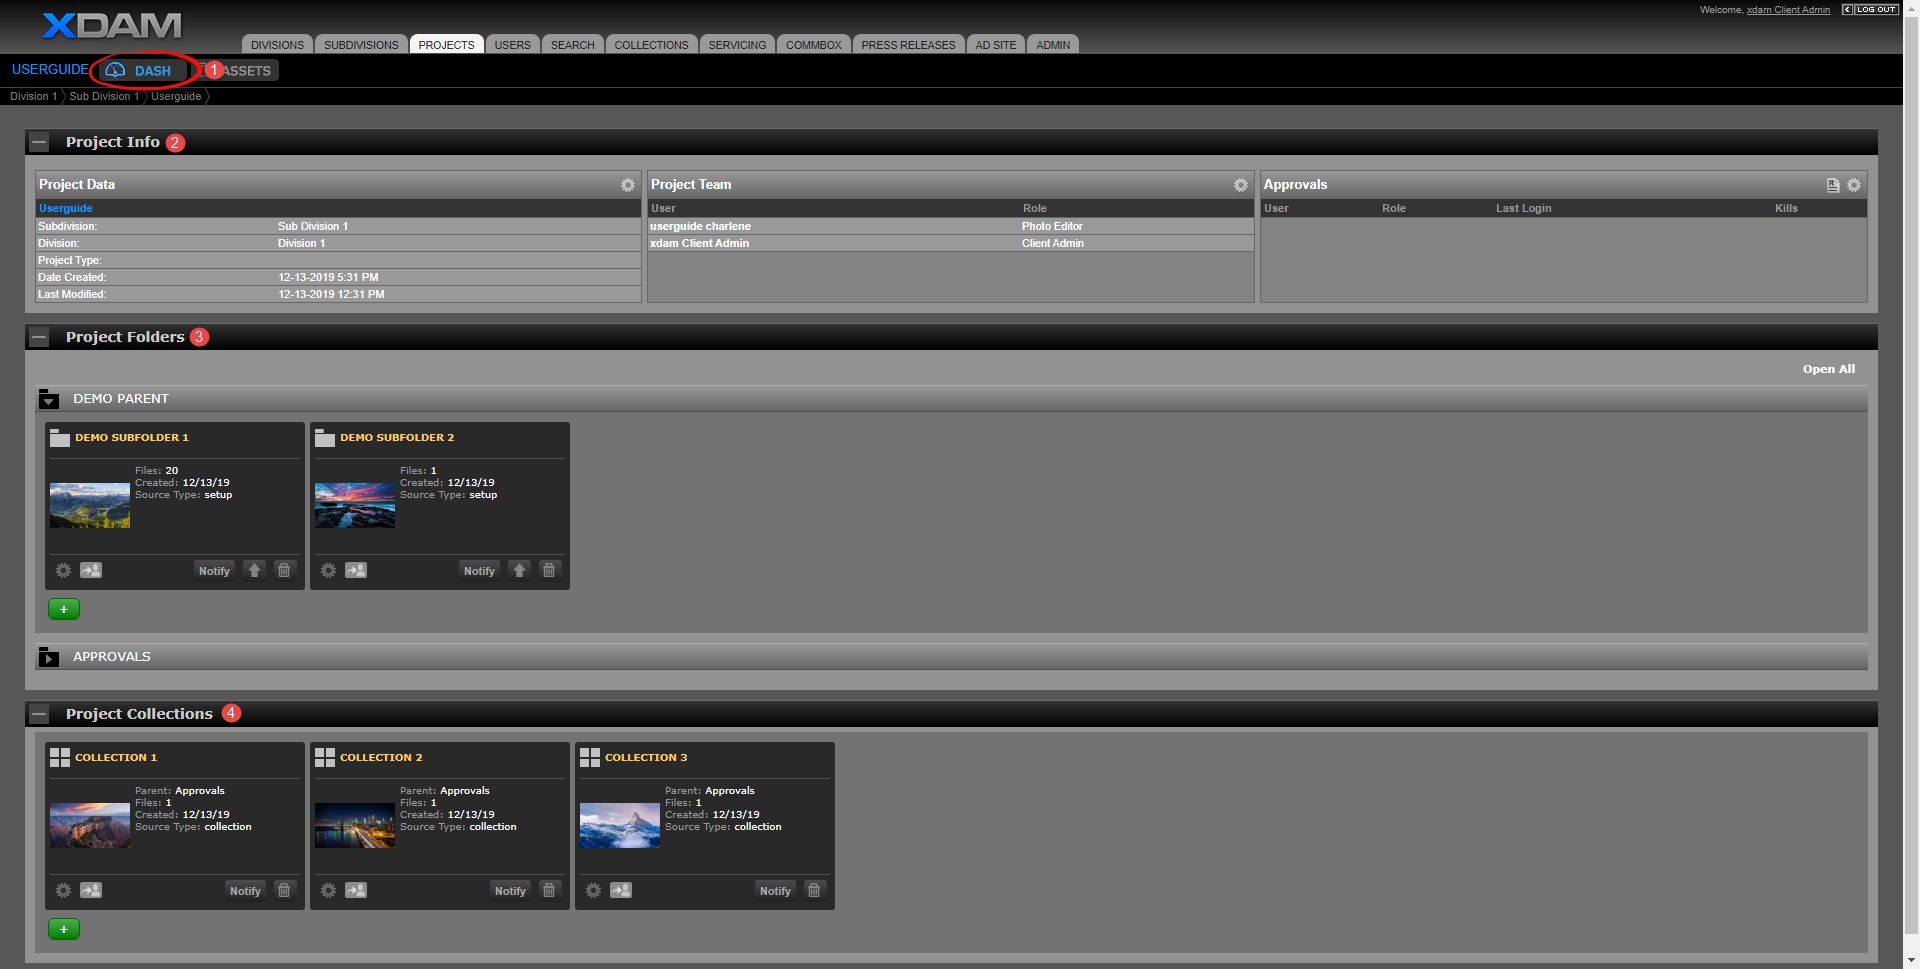Image resolution: width=1920 pixels, height=969 pixels.
Task: Click trash icon on Collection 3
Action: click(x=813, y=890)
